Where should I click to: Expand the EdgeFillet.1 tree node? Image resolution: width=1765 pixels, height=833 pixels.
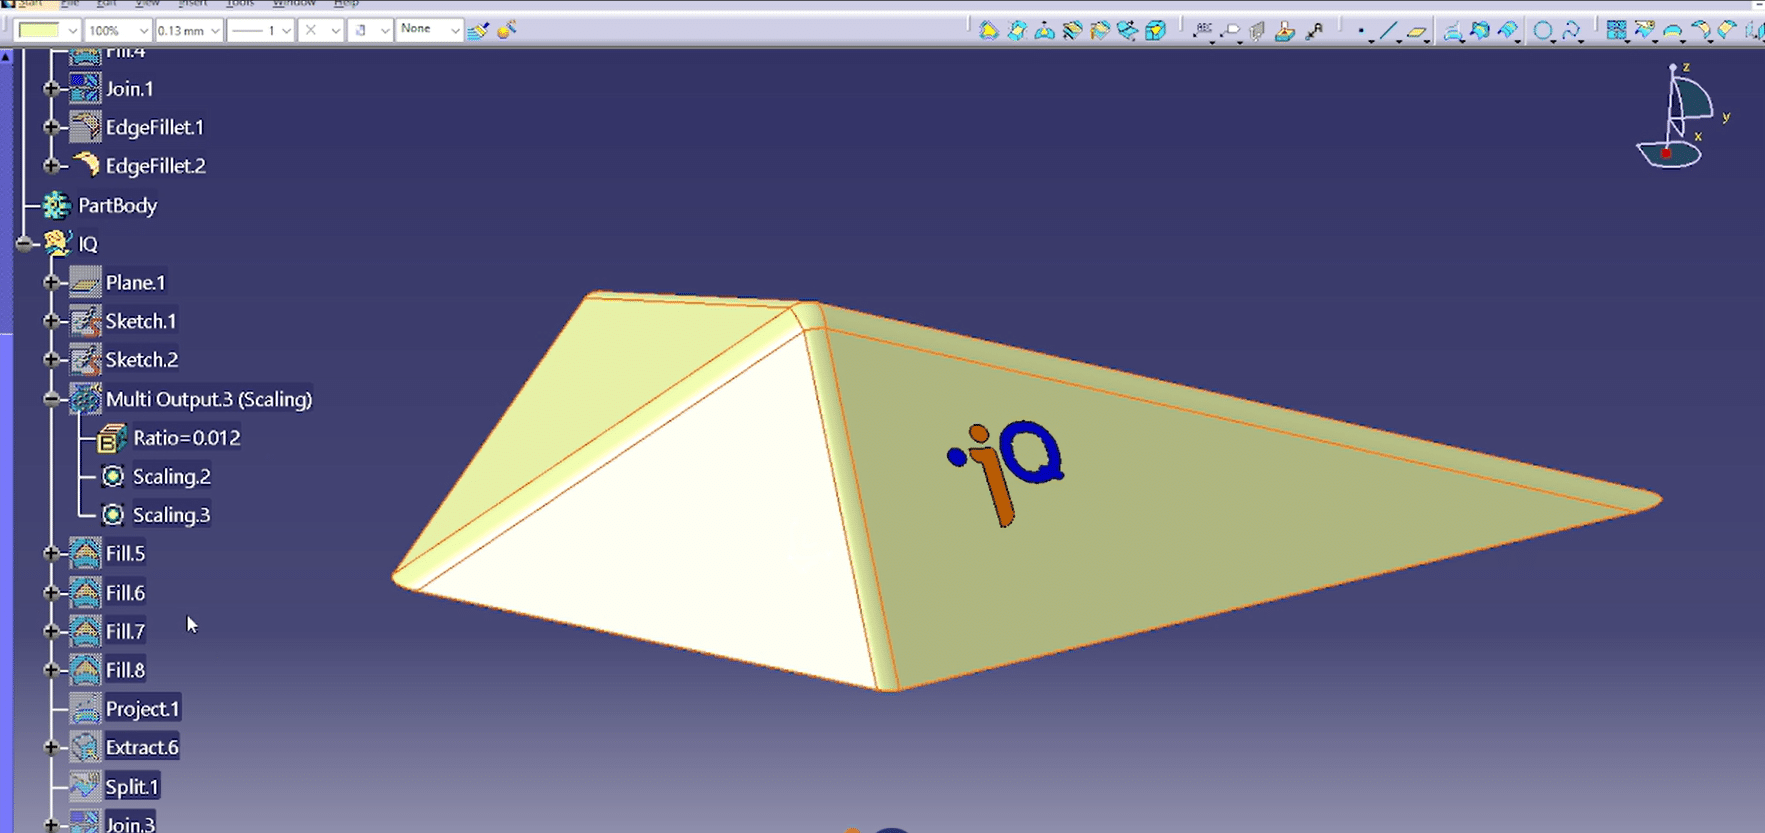coord(51,127)
